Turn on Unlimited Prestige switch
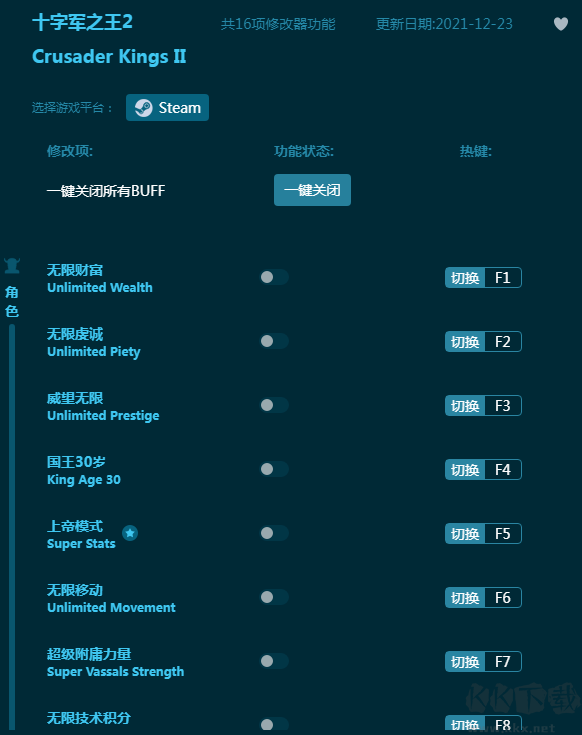Viewport: 582px width, 735px height. coord(274,405)
